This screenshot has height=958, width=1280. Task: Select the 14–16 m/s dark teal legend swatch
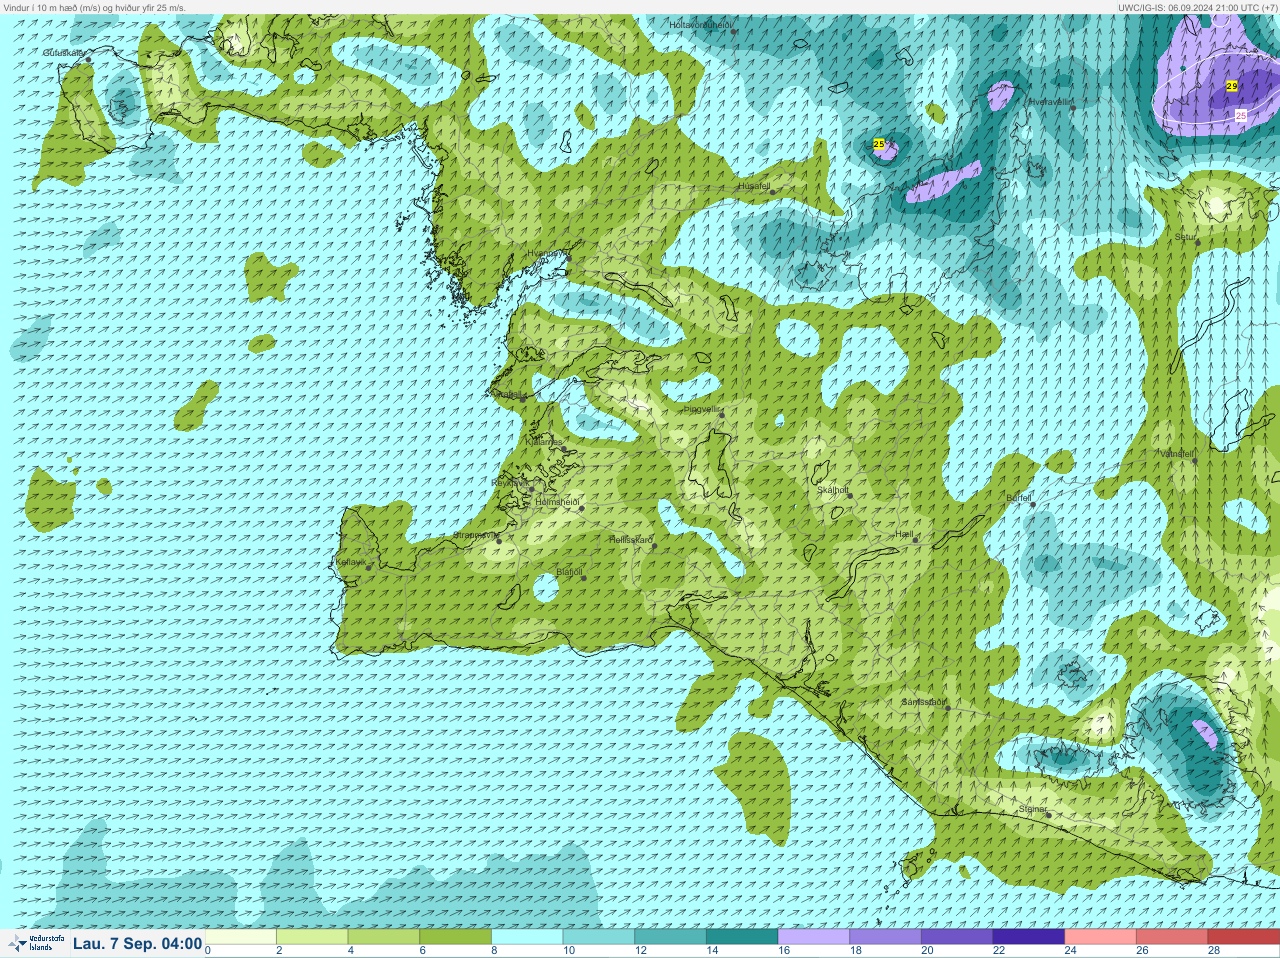point(742,937)
